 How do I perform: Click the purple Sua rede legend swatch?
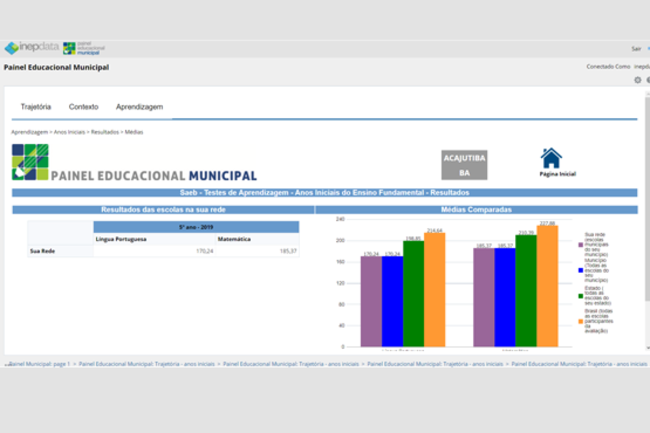(x=579, y=245)
